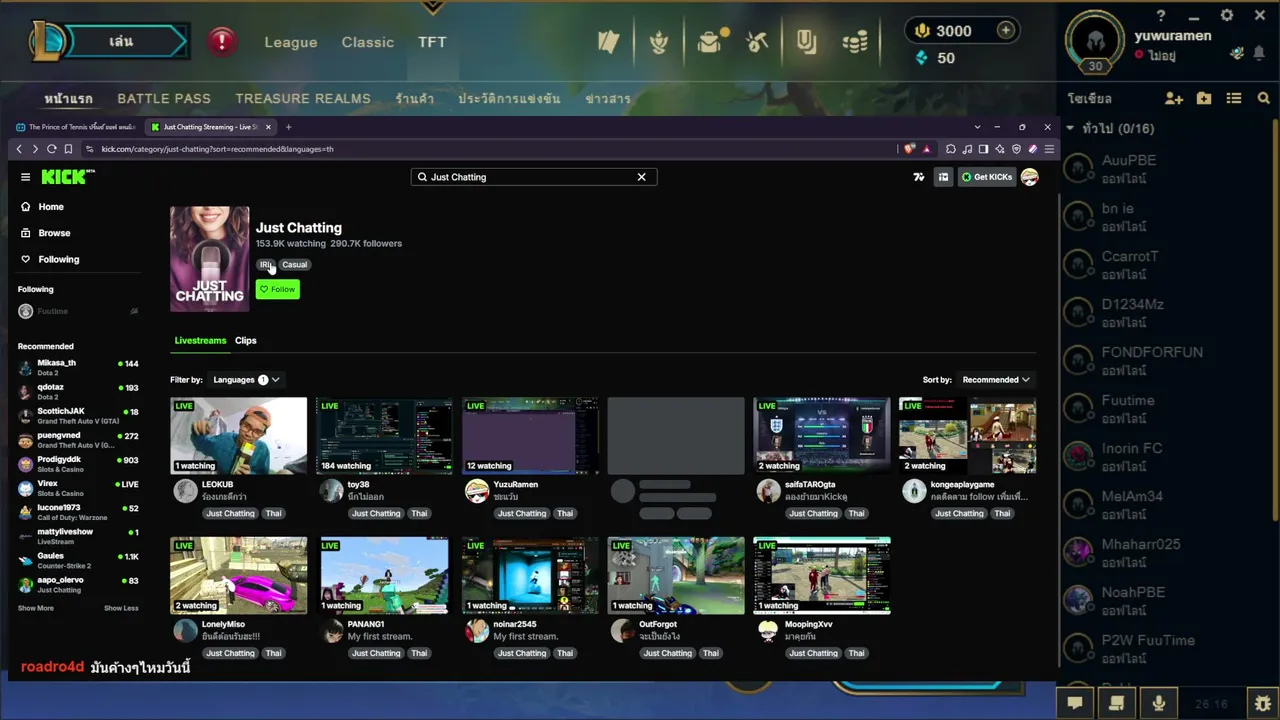Viewport: 1280px width, 720px height.
Task: Open the Brave Shields icon
Action: (909, 149)
